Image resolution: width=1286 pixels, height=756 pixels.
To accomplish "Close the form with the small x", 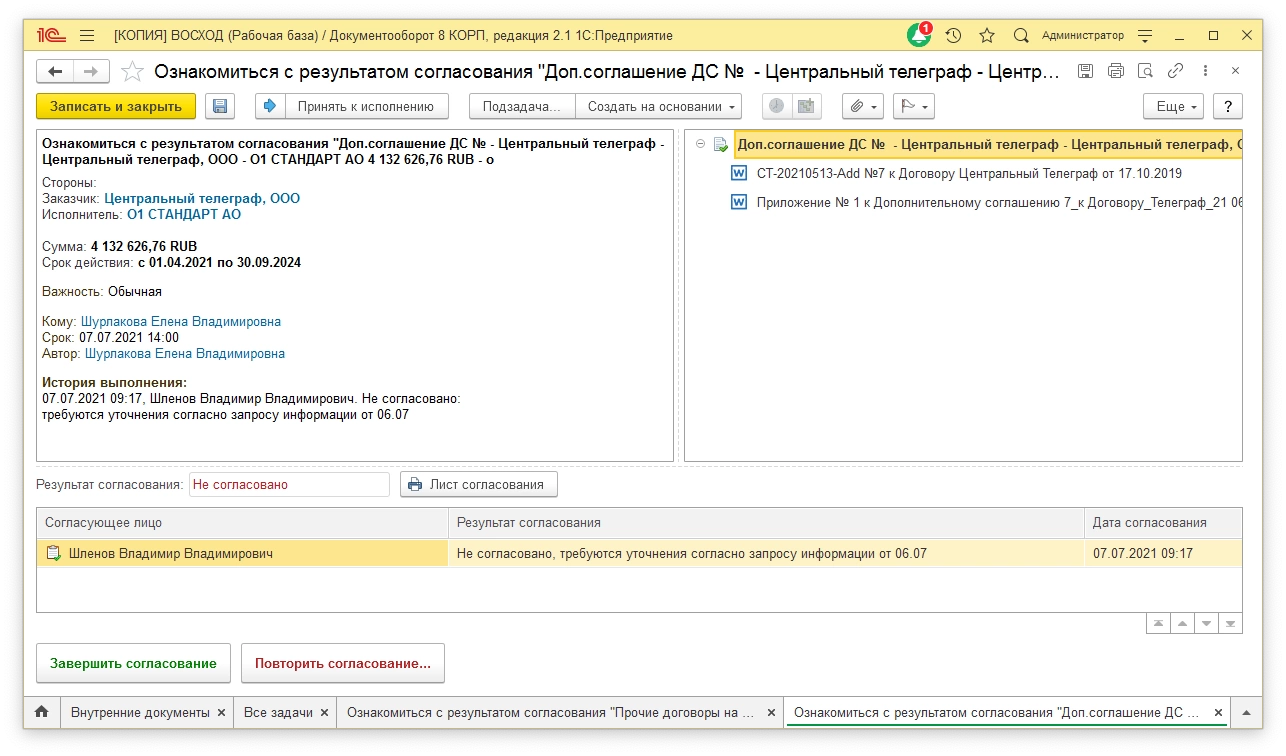I will [x=1235, y=71].
